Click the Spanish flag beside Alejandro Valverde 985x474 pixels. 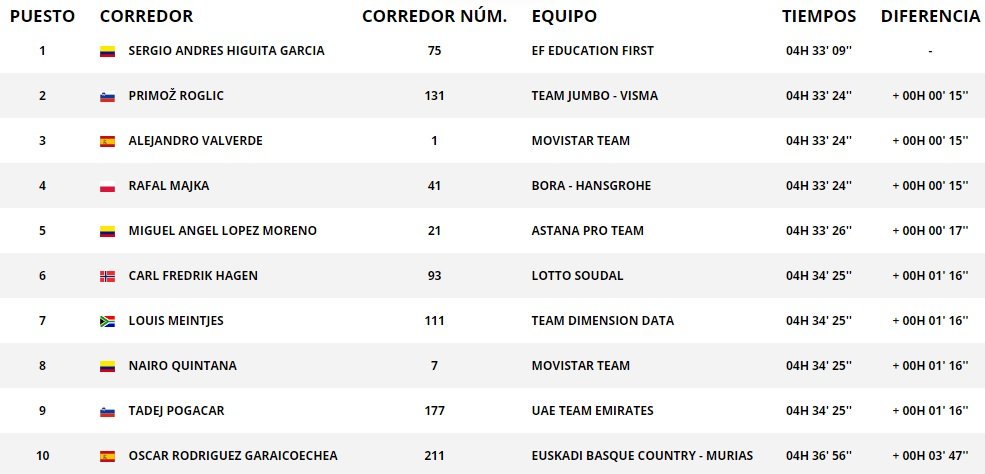point(107,141)
